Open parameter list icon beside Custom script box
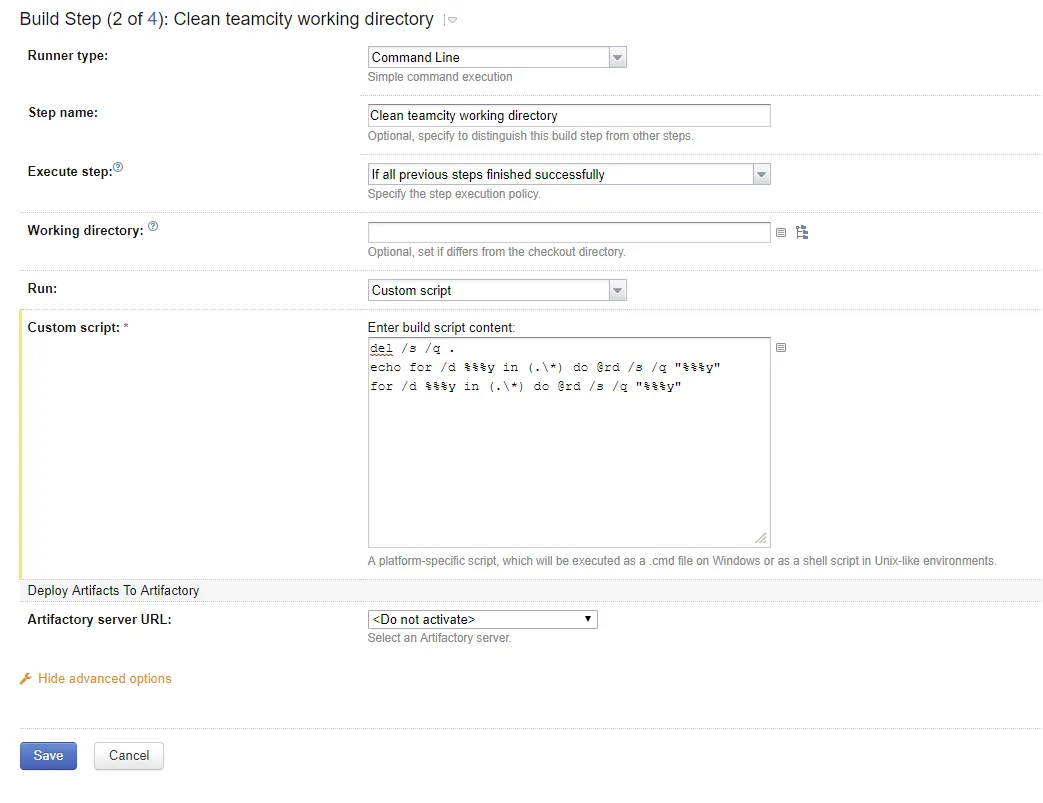This screenshot has width=1043, height=803. tap(781, 348)
